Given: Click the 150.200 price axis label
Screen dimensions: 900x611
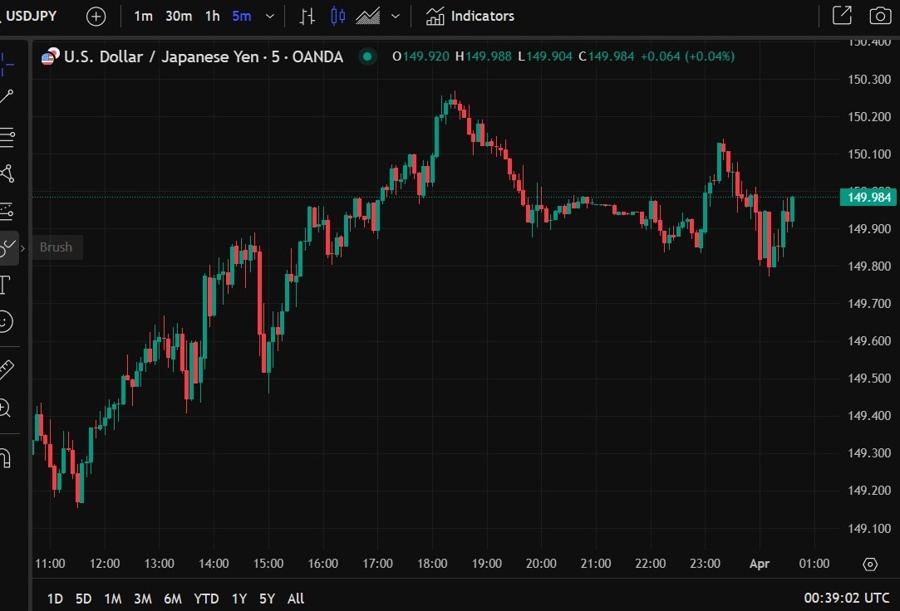Looking at the screenshot, I should point(869,117).
